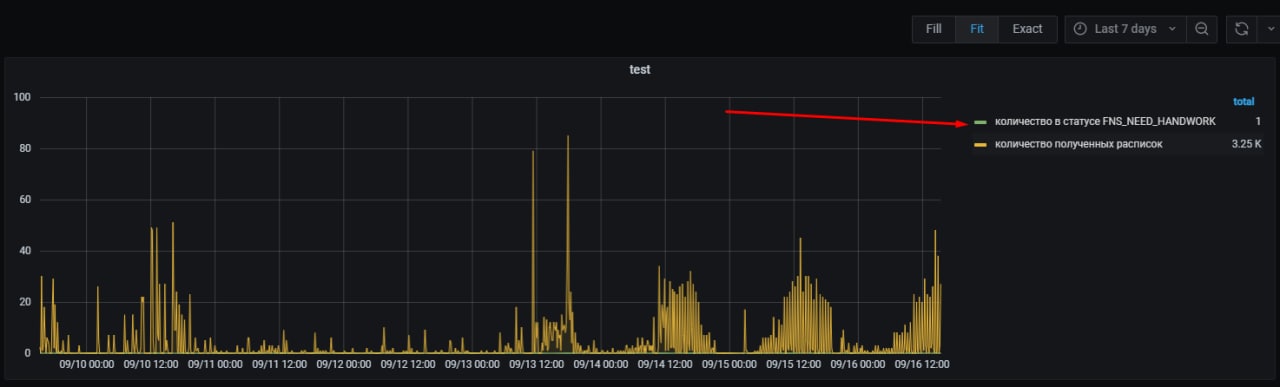Toggle the FNS_NEED_HANDWORK legend series

point(1105,121)
